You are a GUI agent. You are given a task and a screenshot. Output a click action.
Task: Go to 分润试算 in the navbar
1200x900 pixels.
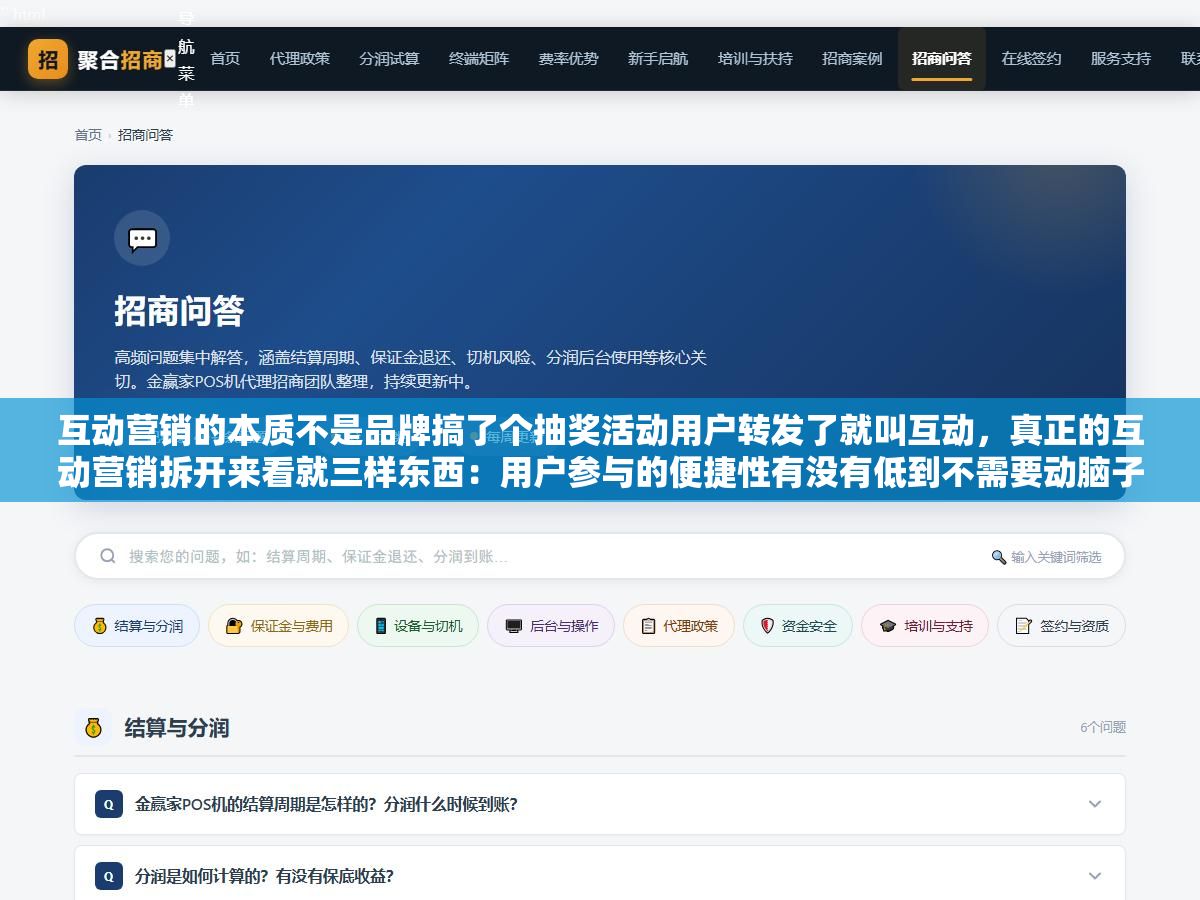[x=389, y=59]
